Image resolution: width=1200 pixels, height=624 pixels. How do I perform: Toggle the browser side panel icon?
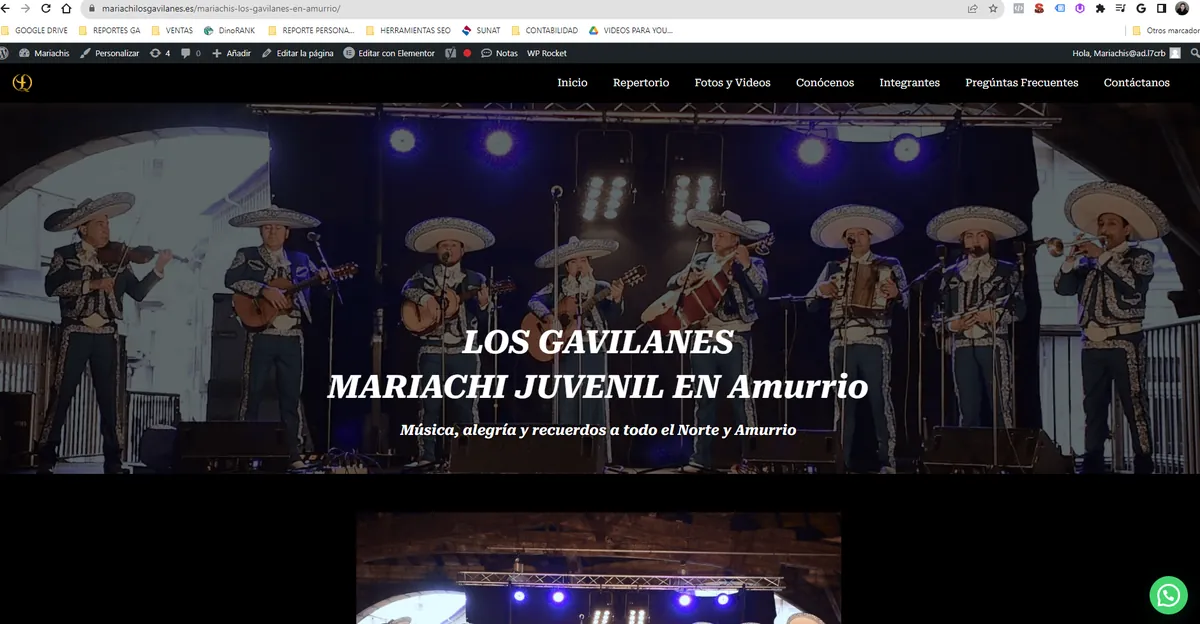pos(1161,8)
